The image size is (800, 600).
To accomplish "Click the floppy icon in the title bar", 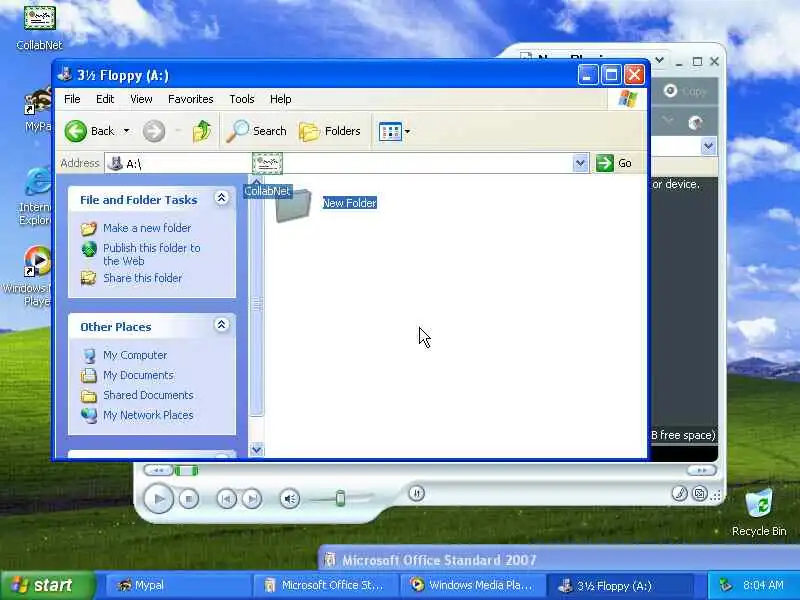I will (x=65, y=74).
